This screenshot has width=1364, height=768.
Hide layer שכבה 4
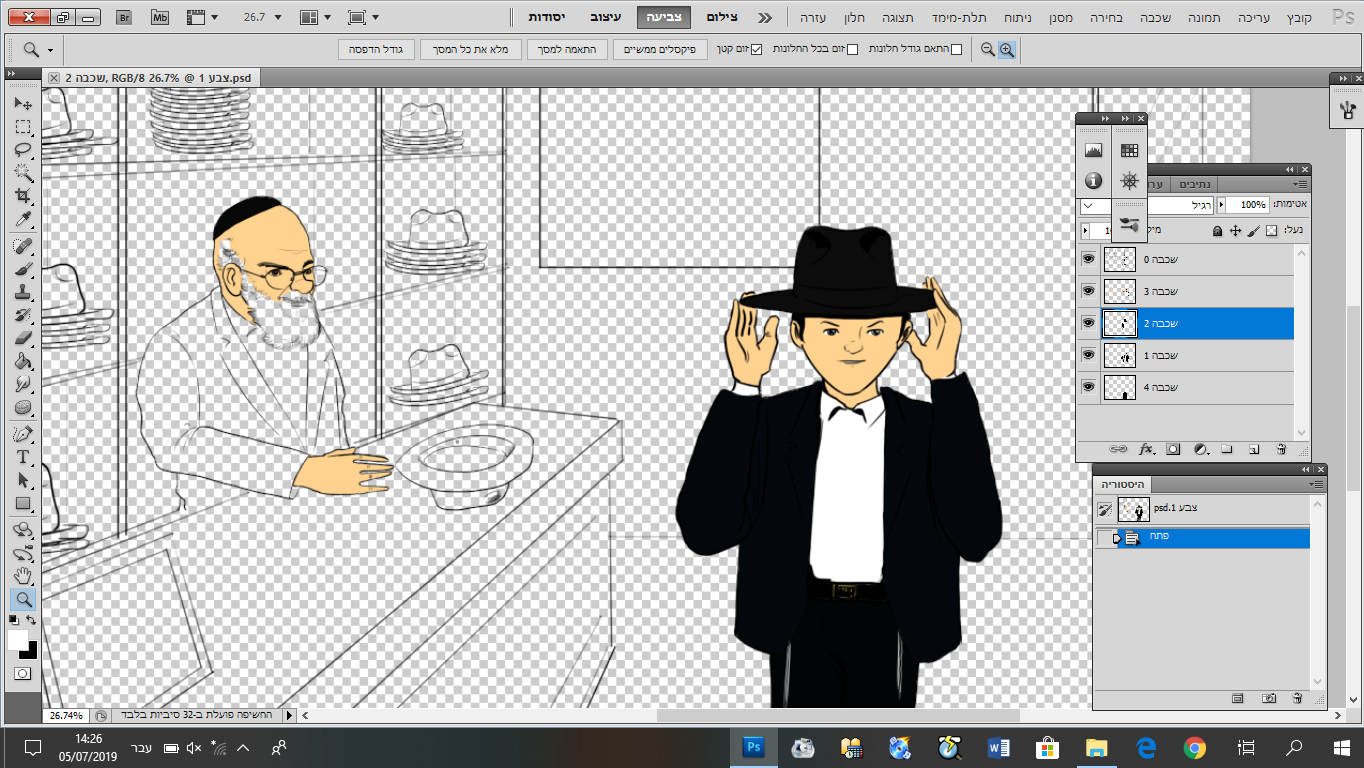click(1088, 387)
